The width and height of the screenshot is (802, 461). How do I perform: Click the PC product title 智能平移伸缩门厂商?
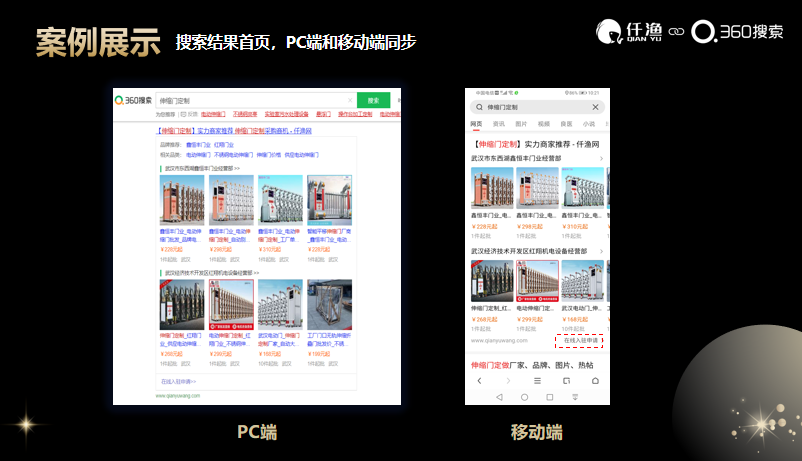pos(329,235)
